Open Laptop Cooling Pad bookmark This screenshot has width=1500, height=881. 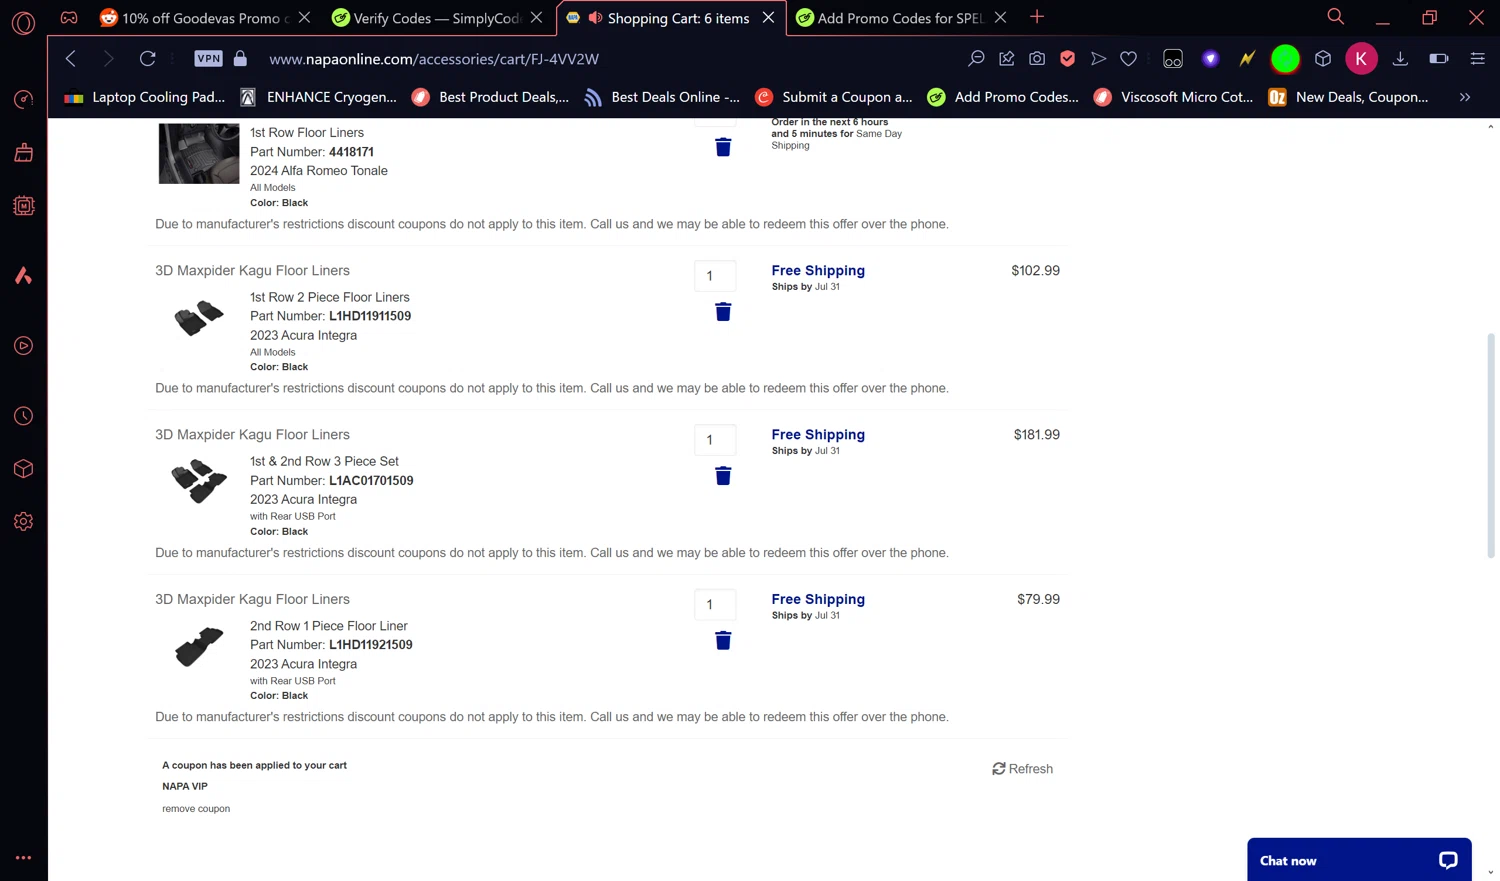click(146, 97)
